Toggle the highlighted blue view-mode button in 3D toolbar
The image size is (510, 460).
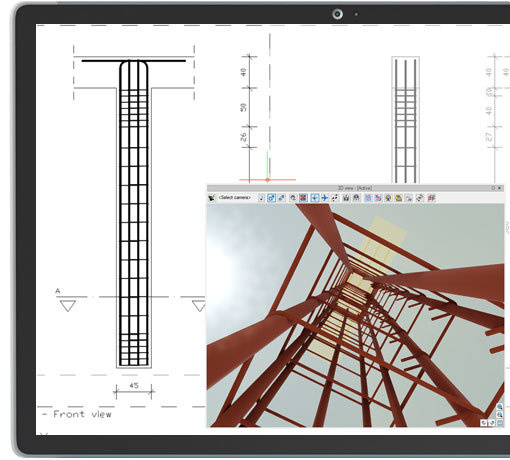[272, 198]
